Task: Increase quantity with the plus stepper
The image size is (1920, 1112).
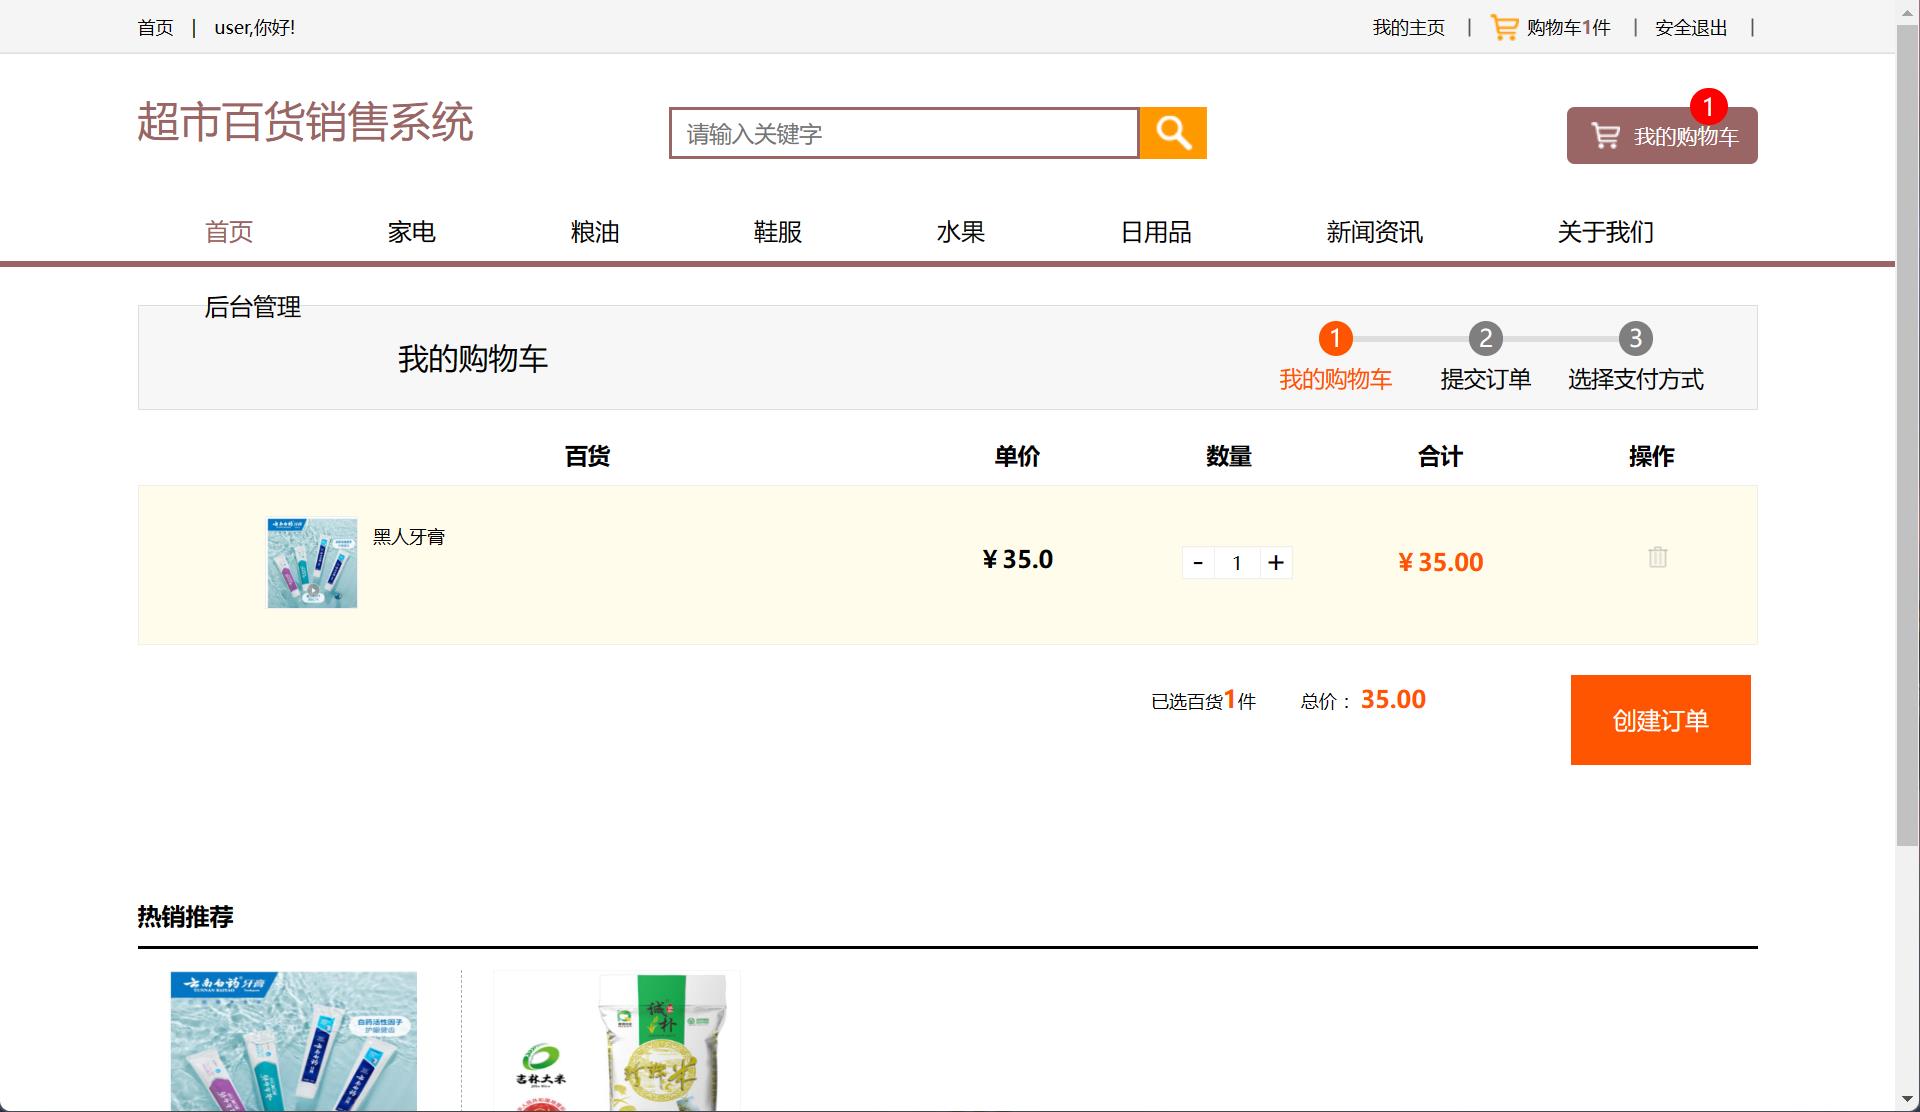Action: click(x=1276, y=562)
